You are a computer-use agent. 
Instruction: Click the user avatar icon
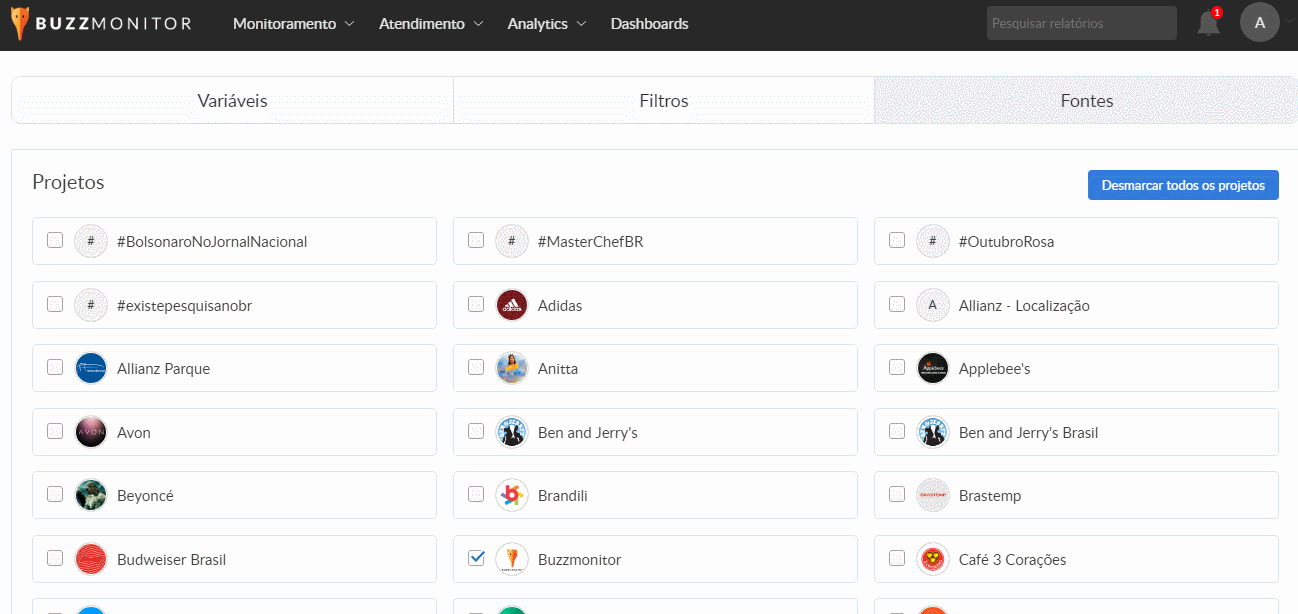point(1259,23)
